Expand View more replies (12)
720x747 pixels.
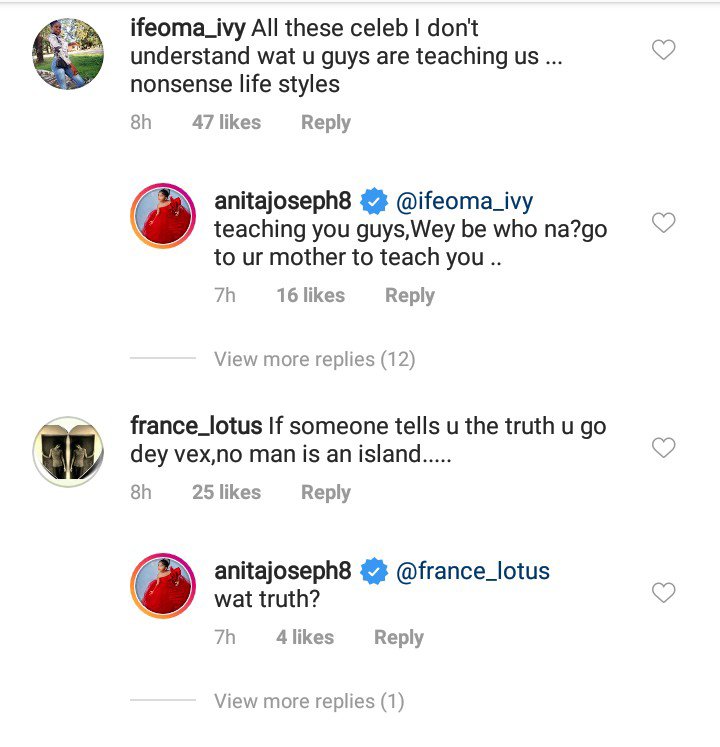coord(314,359)
